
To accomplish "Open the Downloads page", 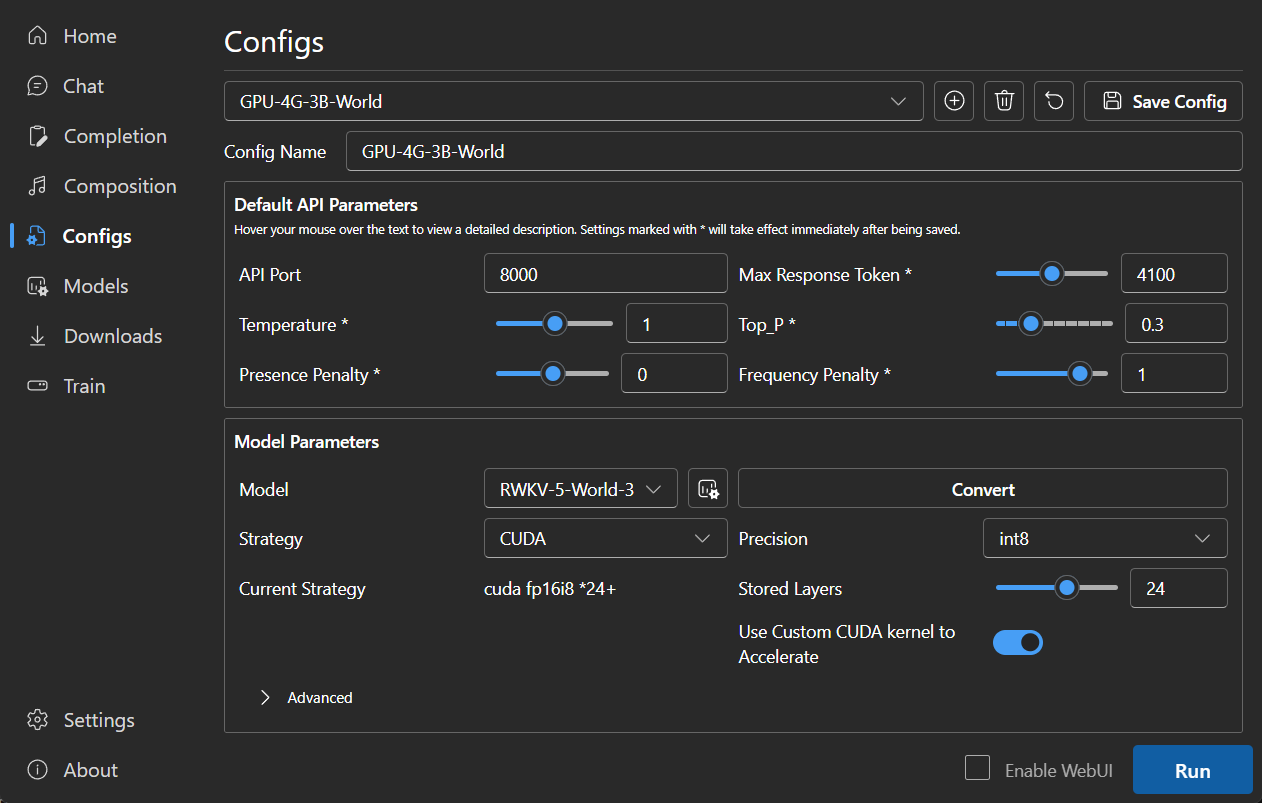I will pyautogui.click(x=112, y=336).
